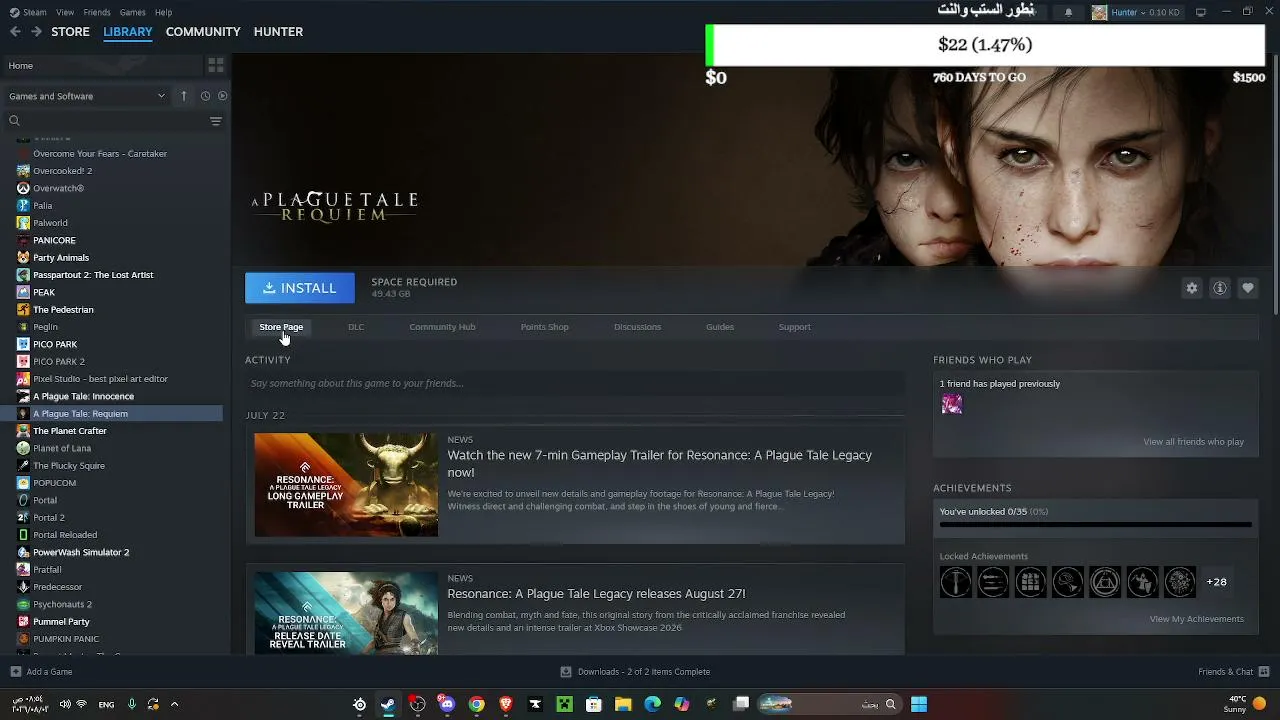Screen dimensions: 1280x720
Task: Open Microsoft Edge from the taskbar
Action: pyautogui.click(x=652, y=704)
